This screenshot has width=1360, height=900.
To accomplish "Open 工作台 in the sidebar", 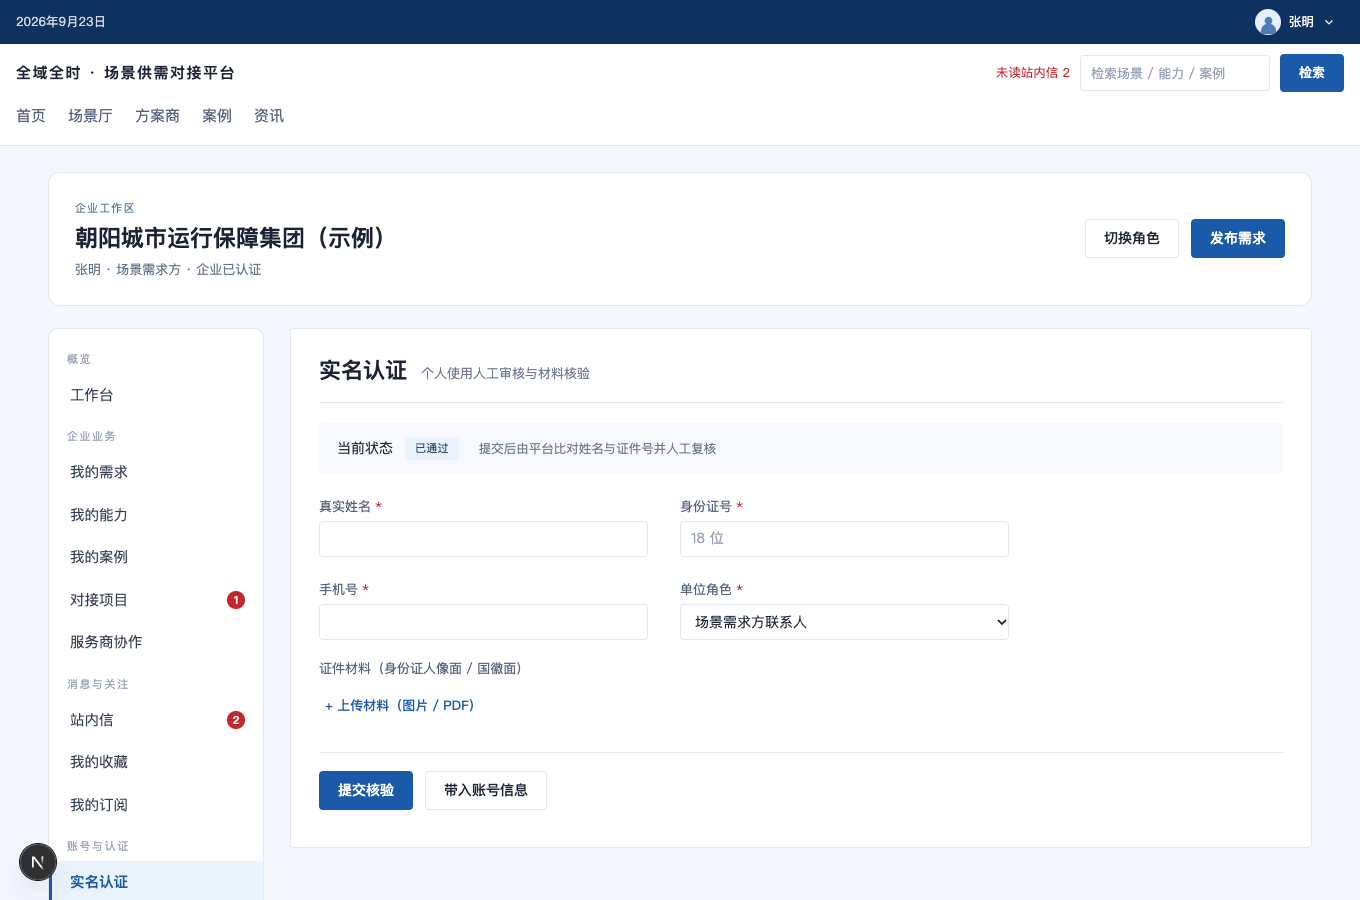I will [x=156, y=395].
